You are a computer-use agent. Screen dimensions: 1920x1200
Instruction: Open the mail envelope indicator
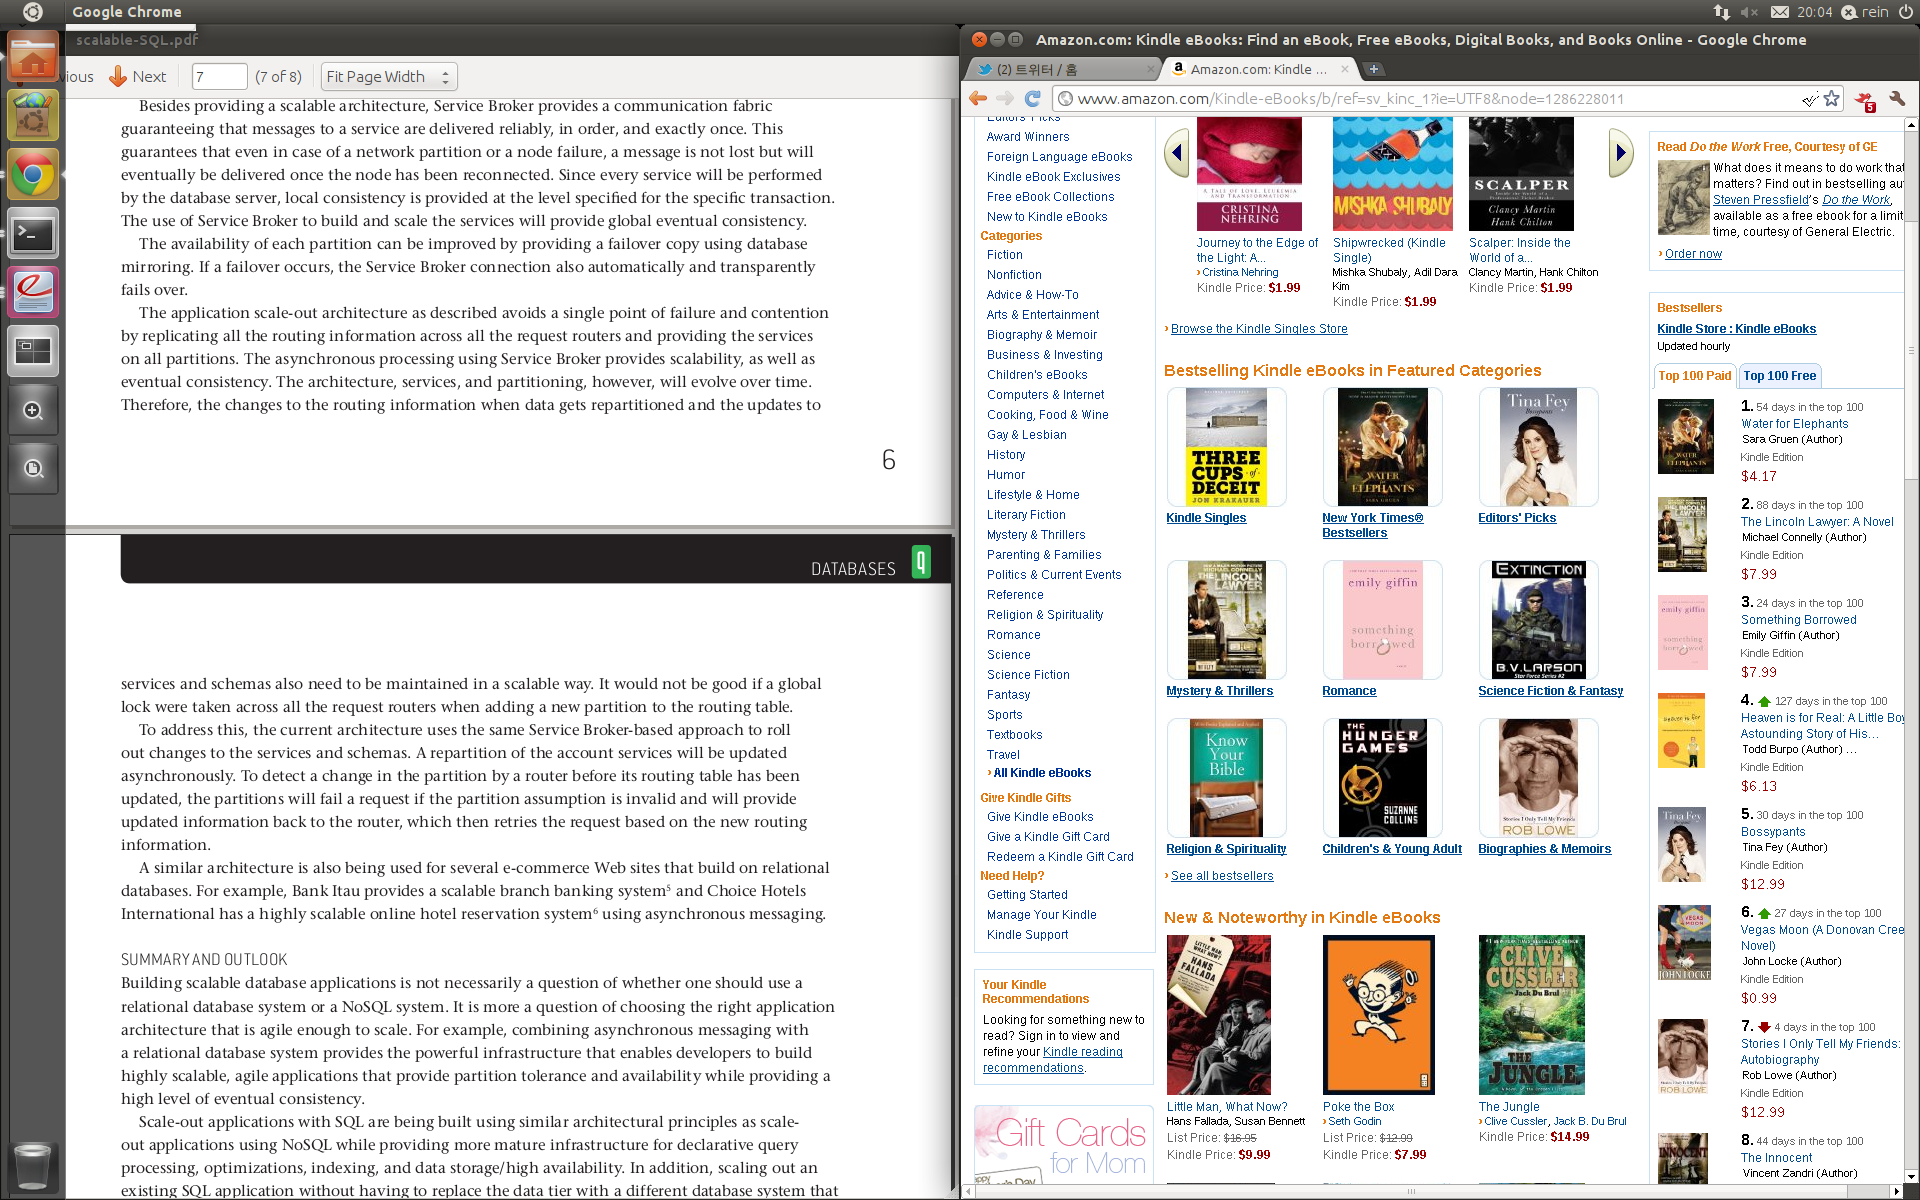click(1780, 12)
